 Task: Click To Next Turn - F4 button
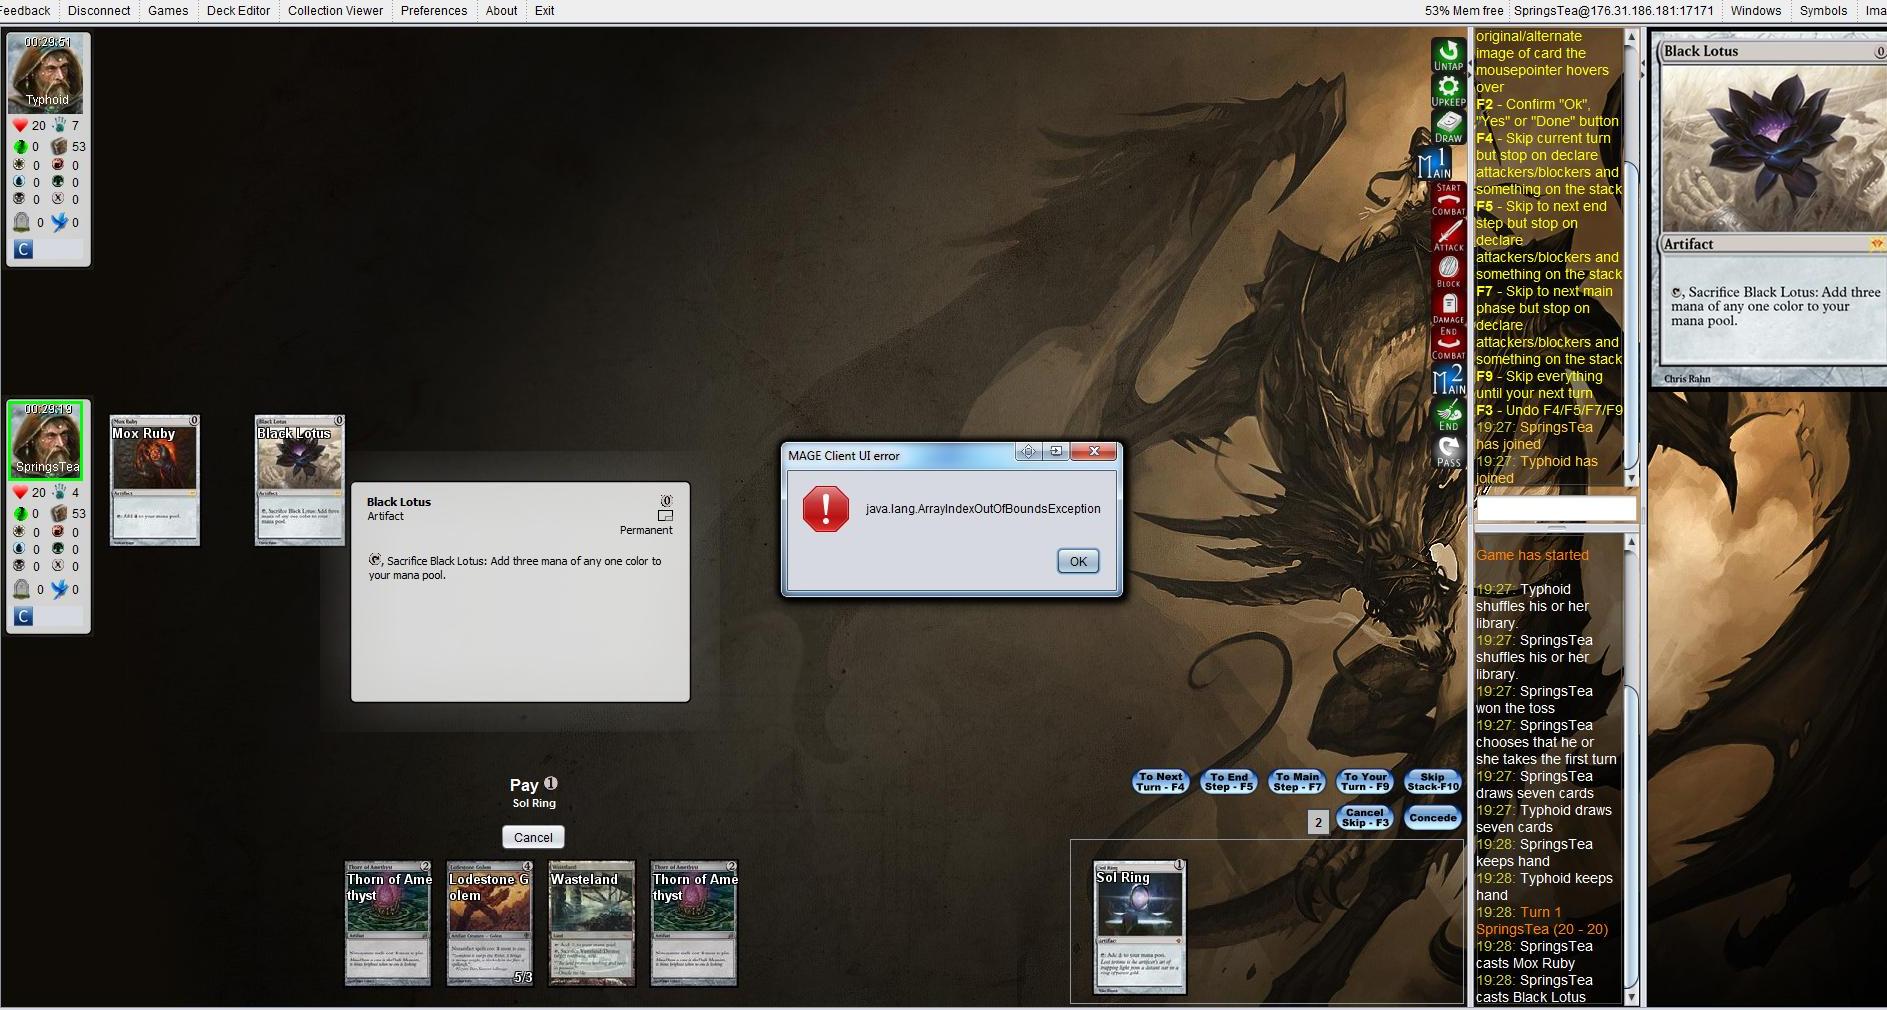click(1160, 782)
